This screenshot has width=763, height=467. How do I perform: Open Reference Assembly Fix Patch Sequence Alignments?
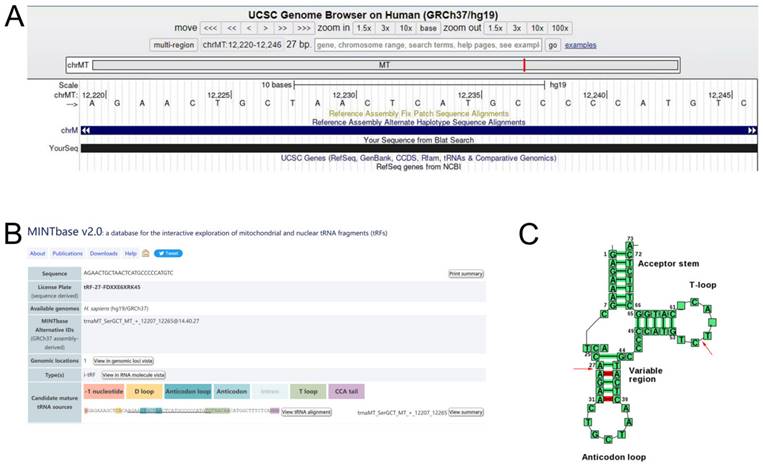418,113
